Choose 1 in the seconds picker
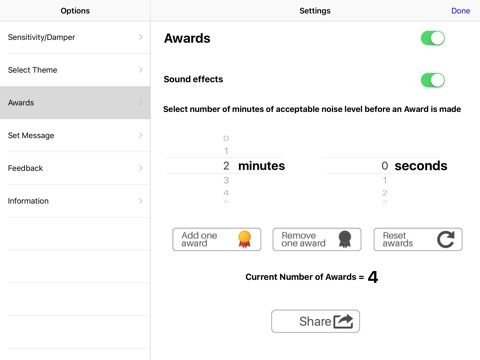 pyautogui.click(x=385, y=180)
